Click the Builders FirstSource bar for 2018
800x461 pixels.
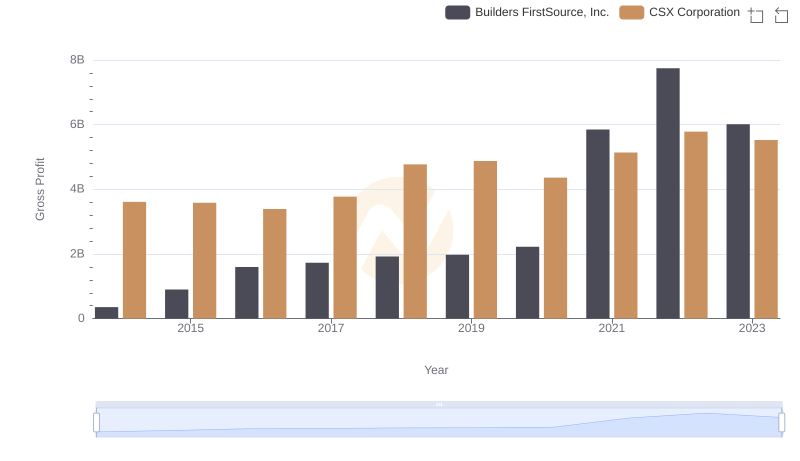387,288
